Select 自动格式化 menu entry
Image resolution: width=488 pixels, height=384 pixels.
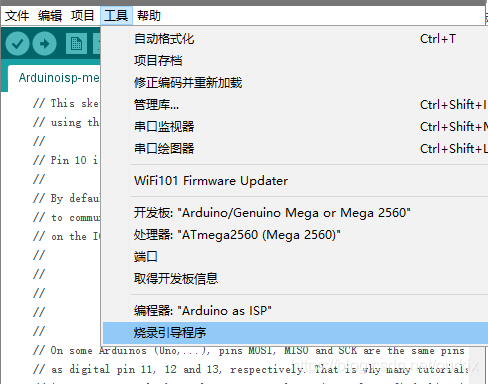click(x=295, y=39)
